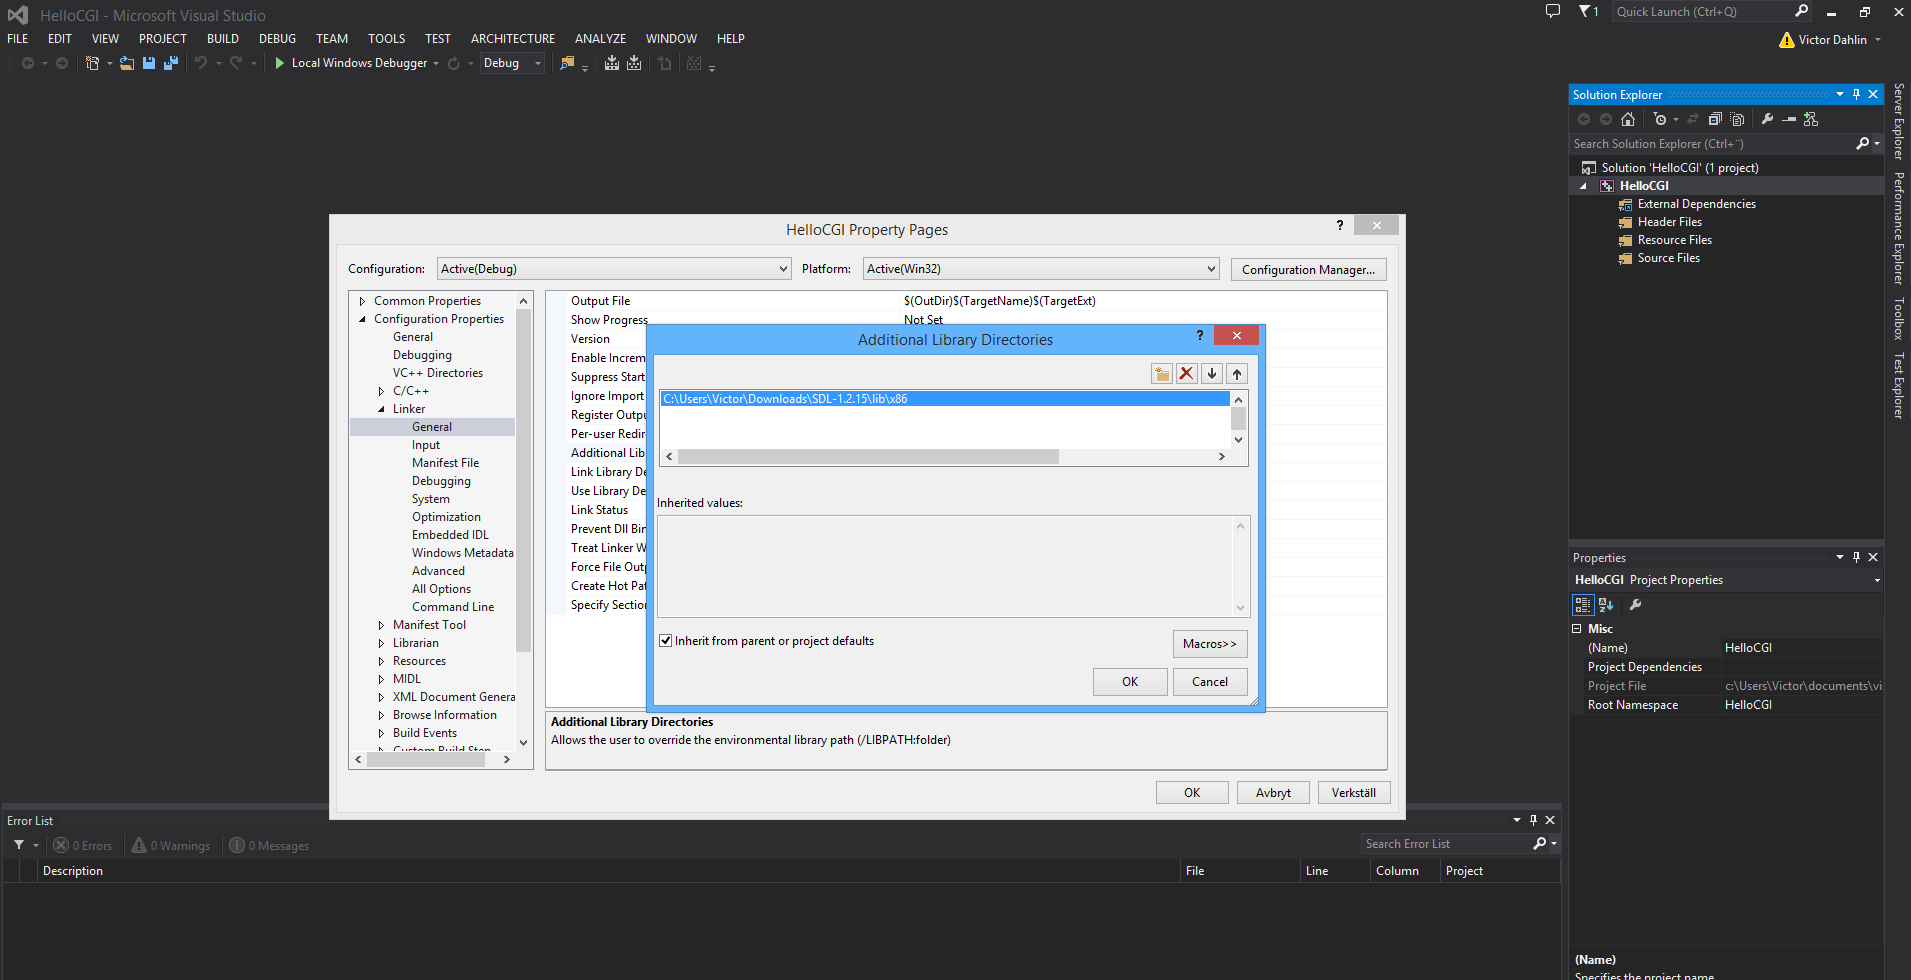Screen dimensions: 1911x980
Task: Open Server Explorer side tab
Action: pyautogui.click(x=1898, y=122)
